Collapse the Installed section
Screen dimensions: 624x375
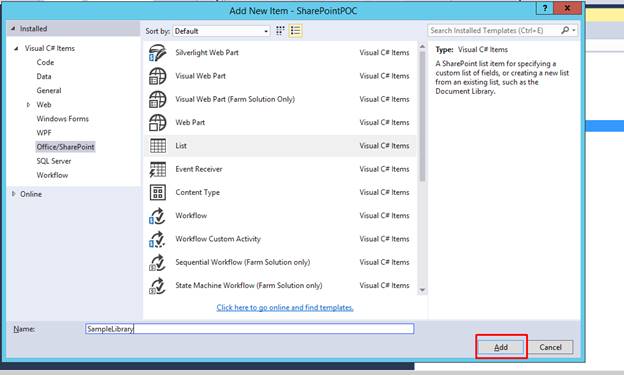pyautogui.click(x=13, y=29)
